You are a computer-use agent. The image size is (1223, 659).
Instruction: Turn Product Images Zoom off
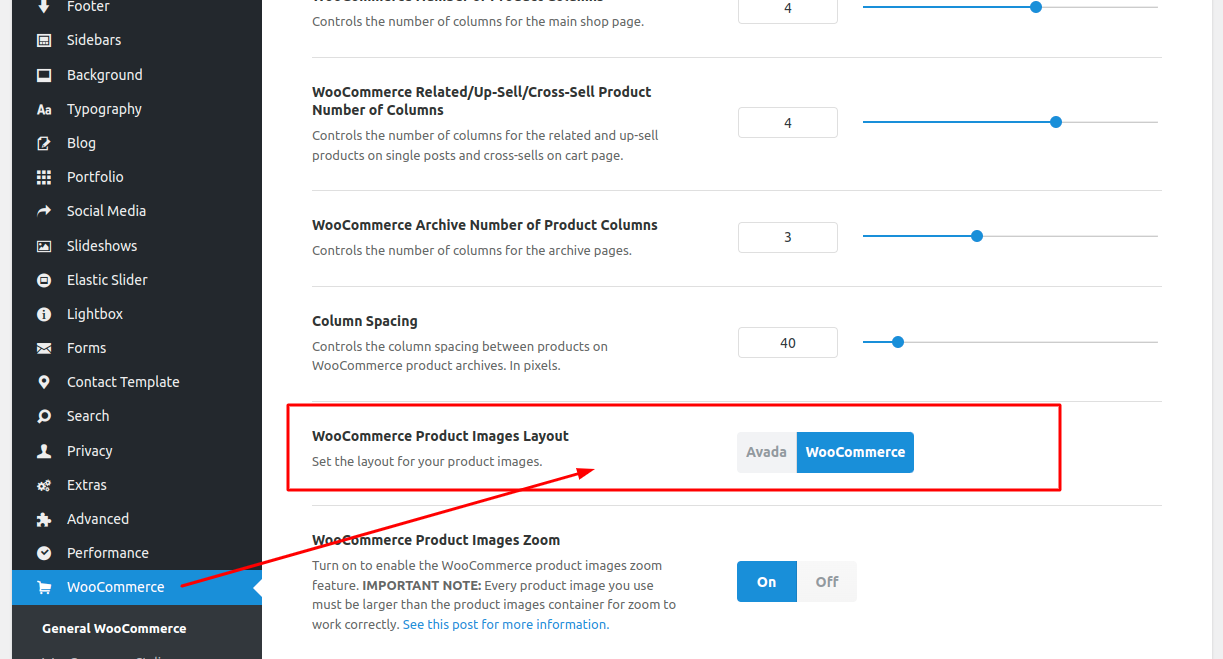[827, 582]
